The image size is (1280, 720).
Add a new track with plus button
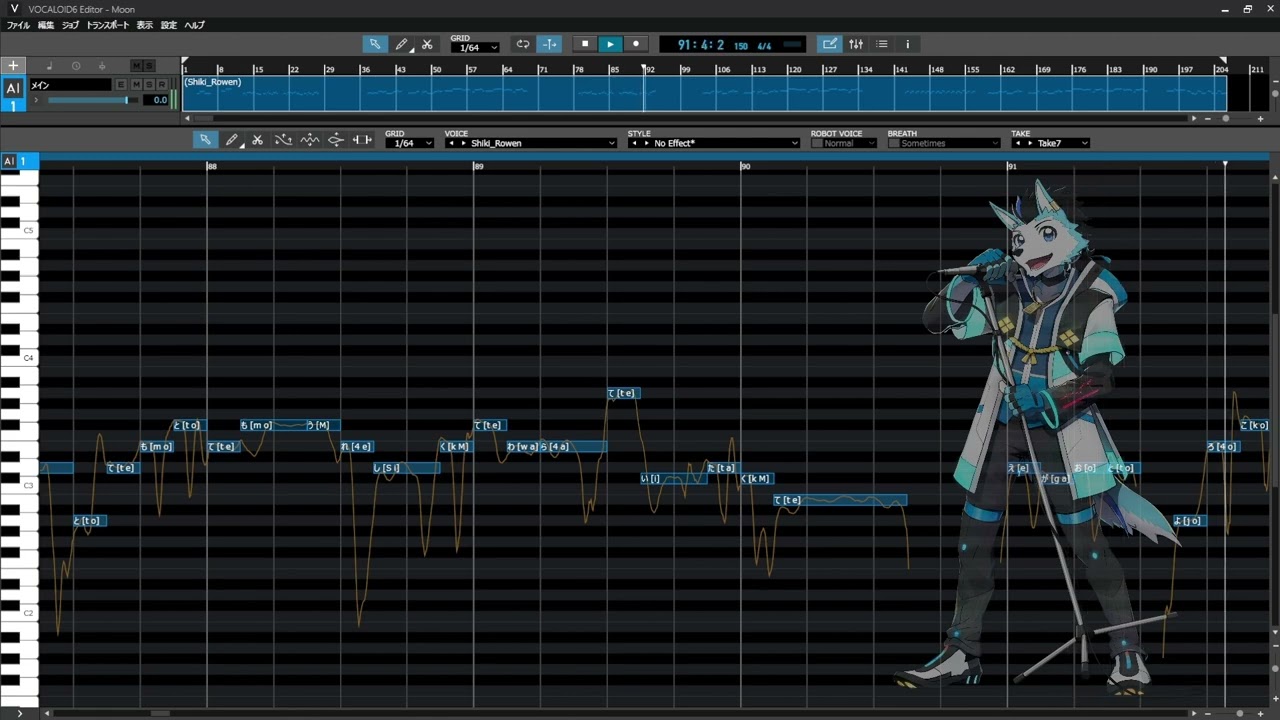[13, 66]
